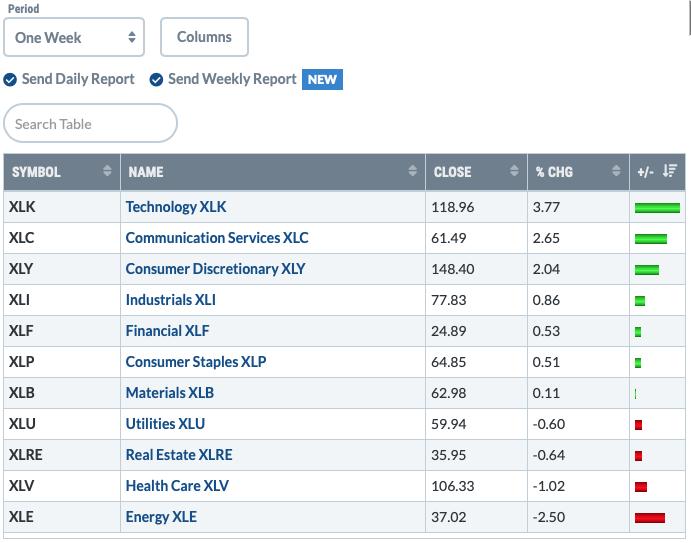The width and height of the screenshot is (691, 543).
Task: Uncheck Send Daily Report checkbox
Action: pyautogui.click(x=10, y=80)
